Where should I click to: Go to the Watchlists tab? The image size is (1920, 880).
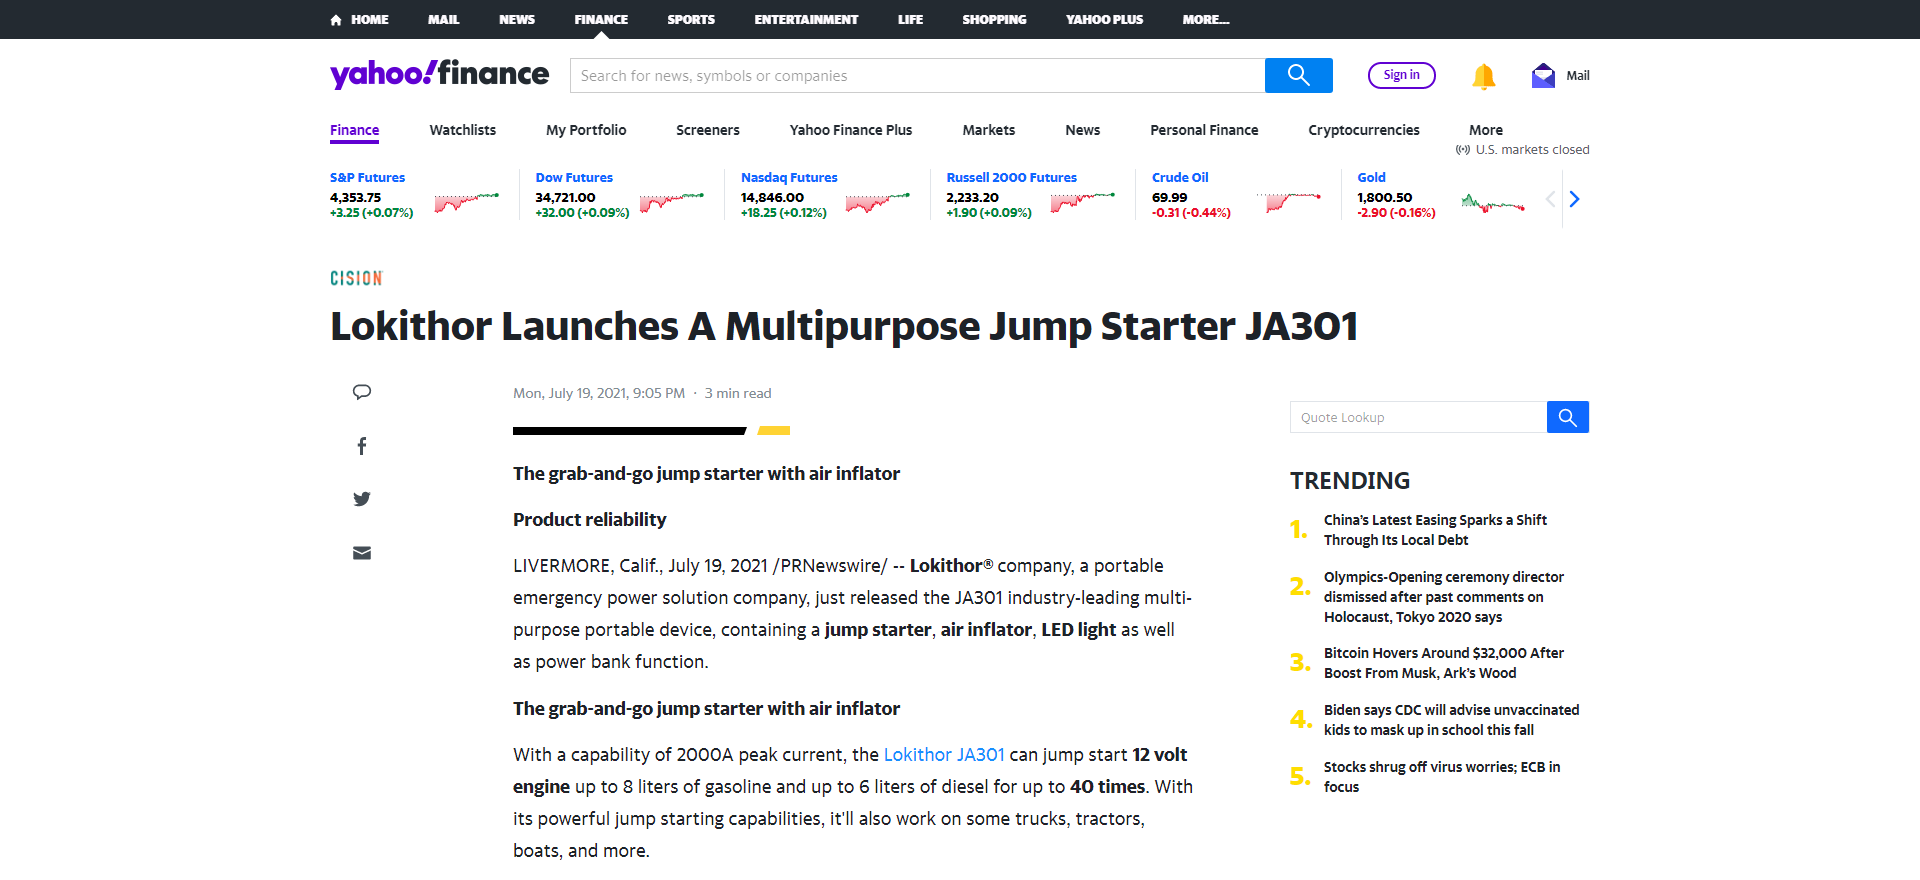coord(462,130)
